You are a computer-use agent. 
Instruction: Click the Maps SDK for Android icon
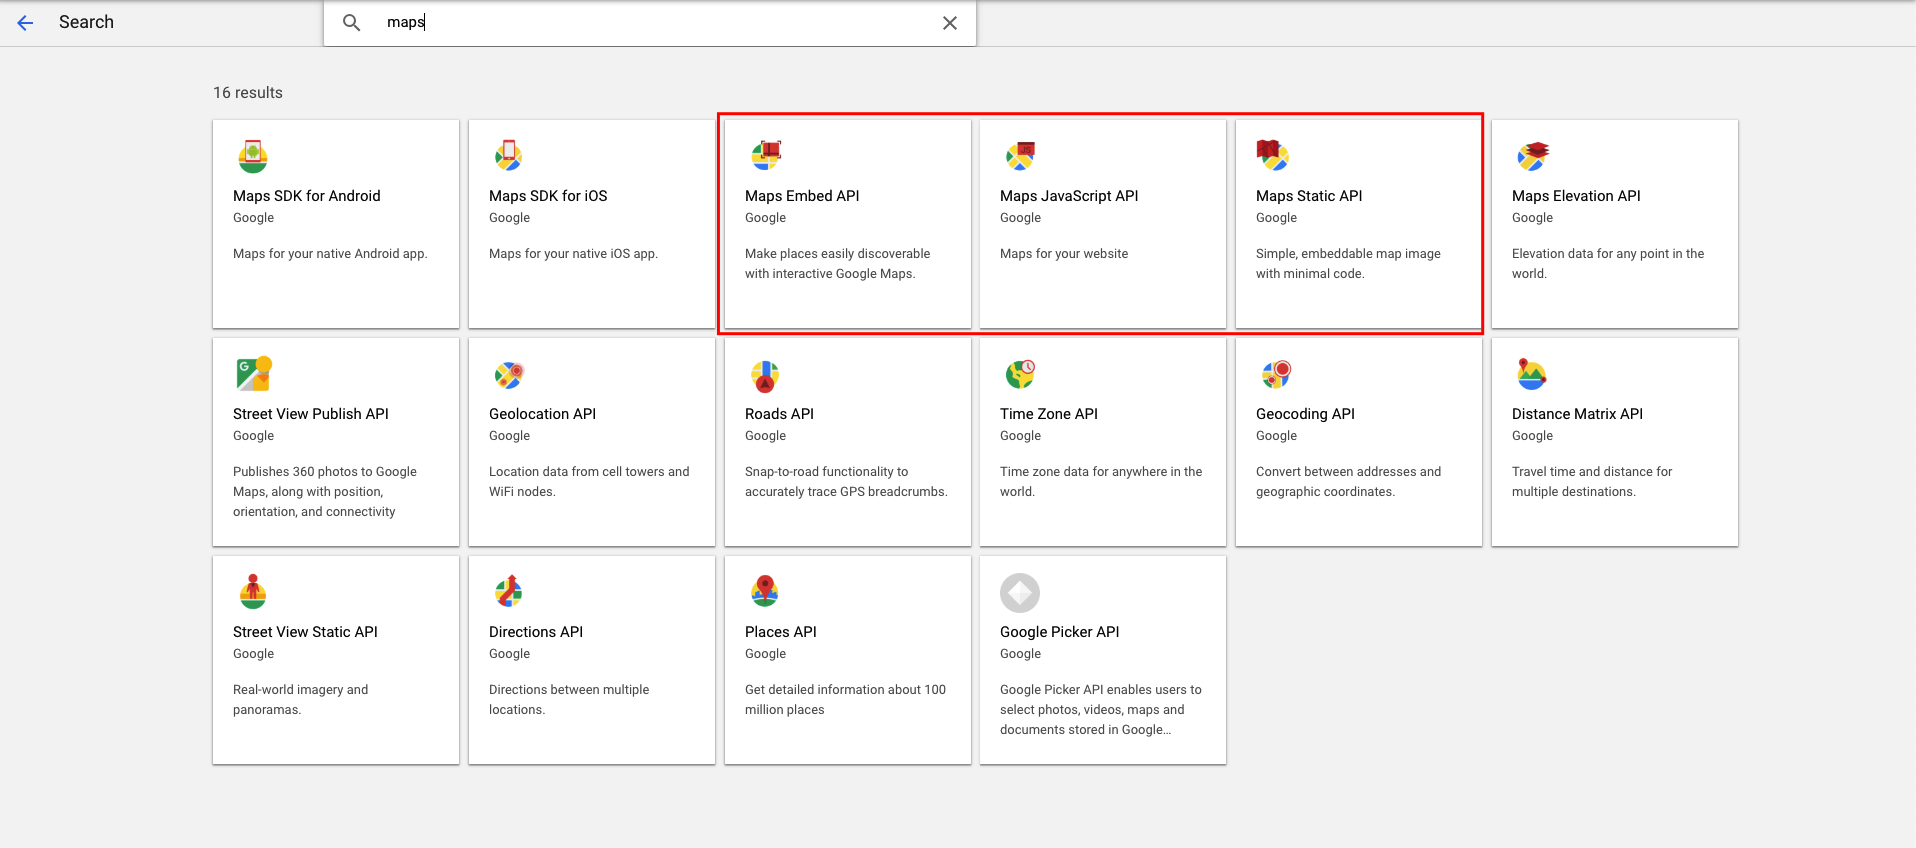[253, 156]
